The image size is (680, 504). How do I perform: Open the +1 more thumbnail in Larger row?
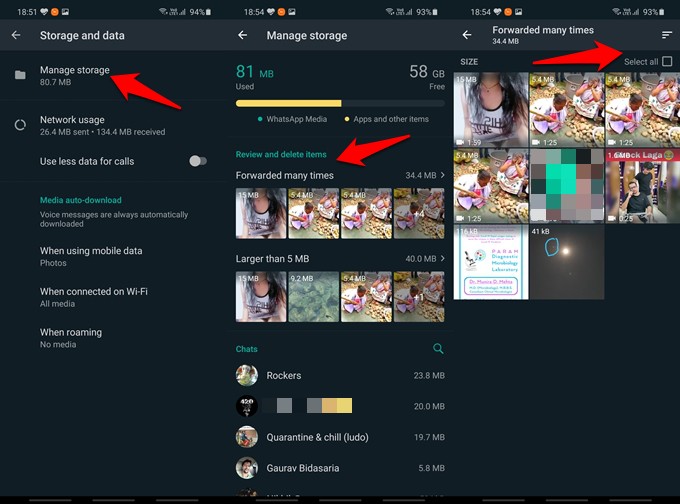419,297
